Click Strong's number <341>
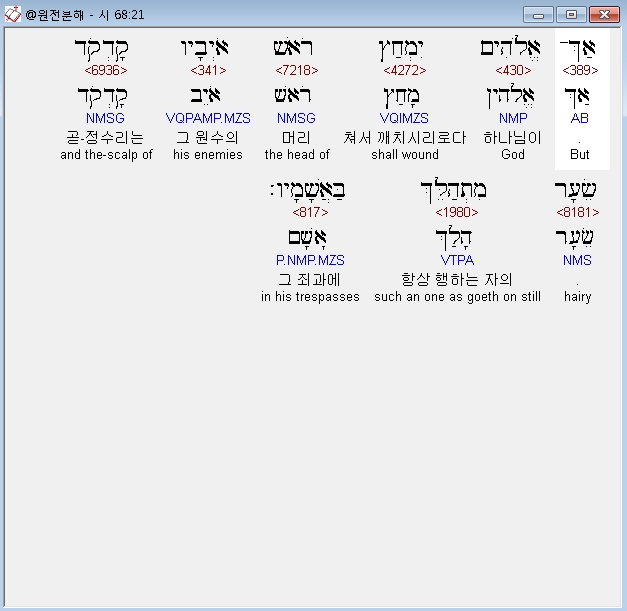Screen dimensions: 627x611 [208, 70]
